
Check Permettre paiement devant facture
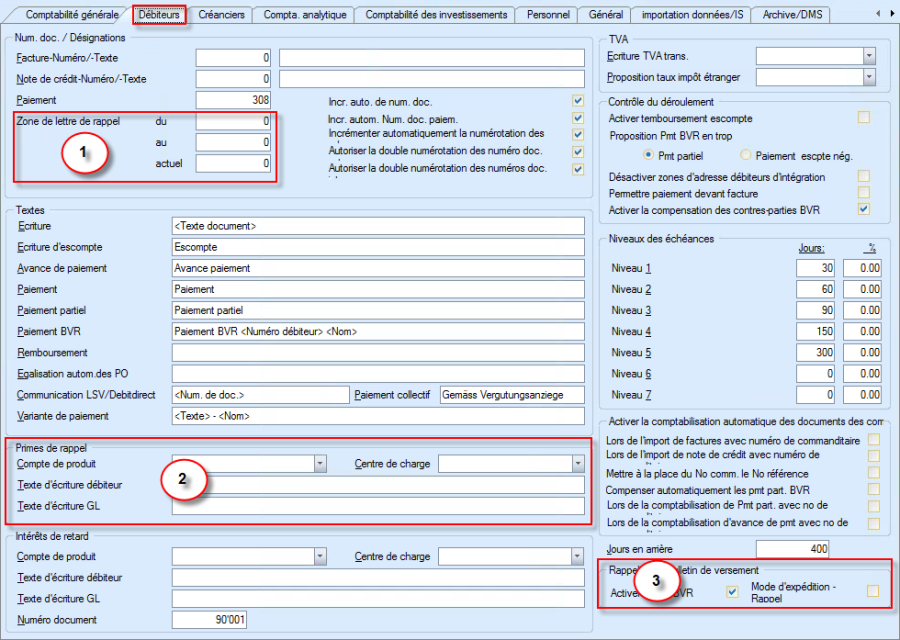[863, 192]
